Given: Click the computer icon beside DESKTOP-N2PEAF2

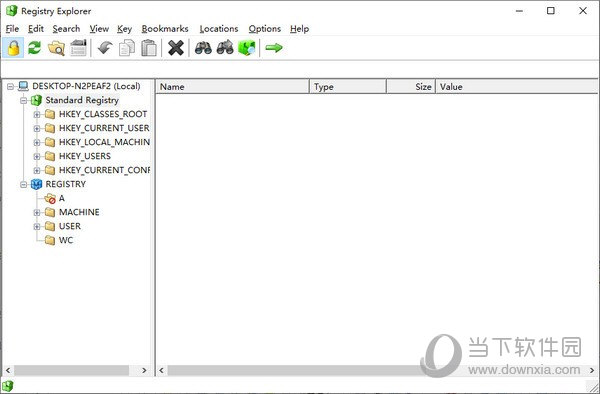Looking at the screenshot, I should pos(24,86).
